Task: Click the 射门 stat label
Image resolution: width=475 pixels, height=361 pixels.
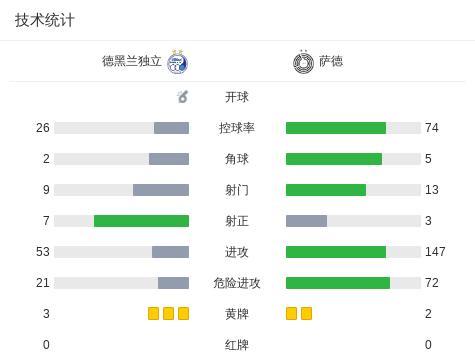Action: point(237,190)
